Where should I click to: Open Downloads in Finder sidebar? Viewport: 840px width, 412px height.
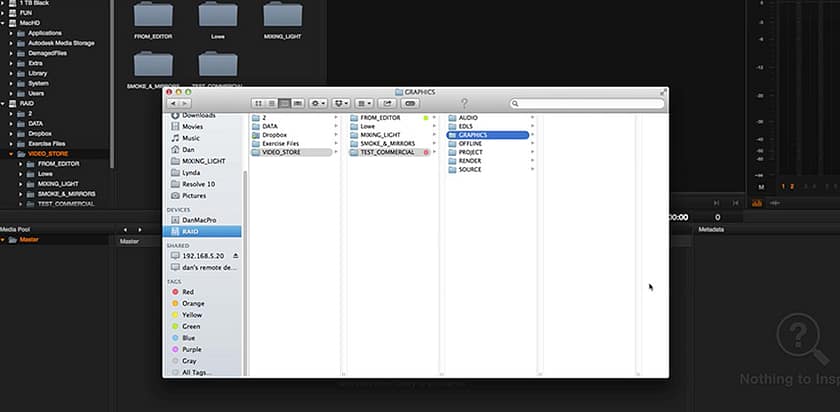pyautogui.click(x=193, y=115)
